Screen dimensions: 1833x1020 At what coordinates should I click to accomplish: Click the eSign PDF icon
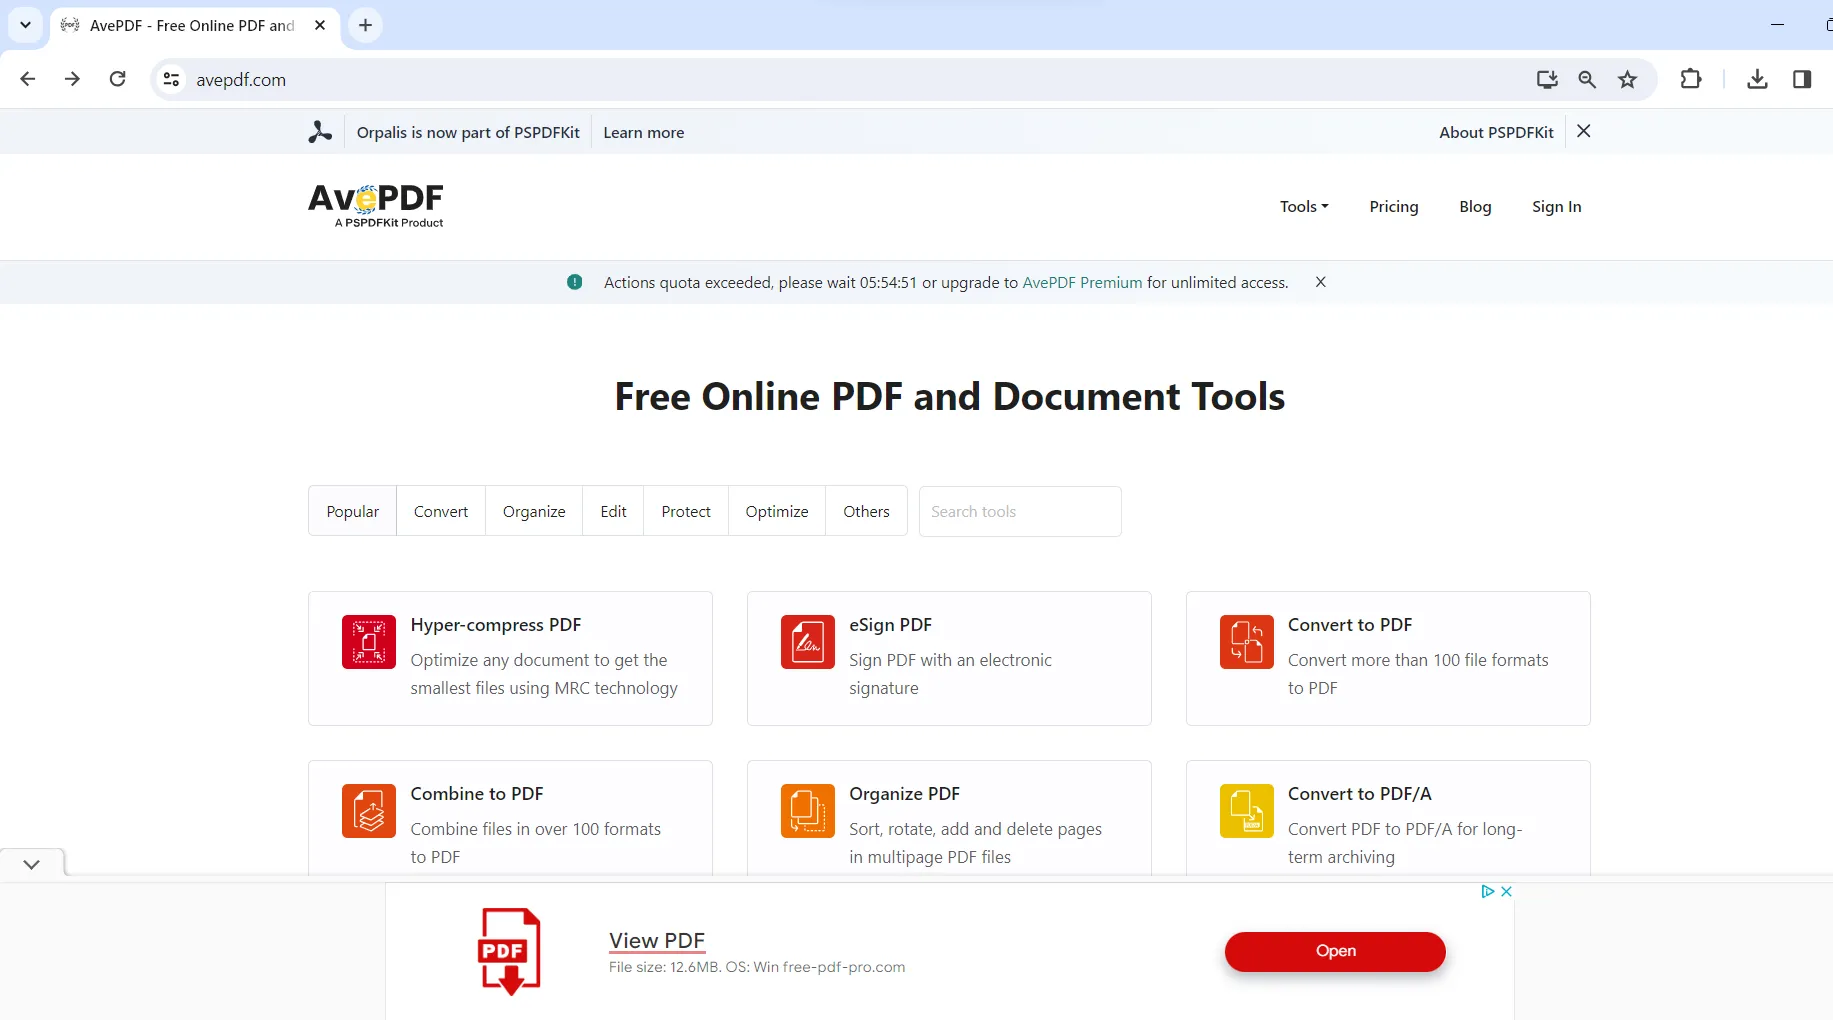808,641
